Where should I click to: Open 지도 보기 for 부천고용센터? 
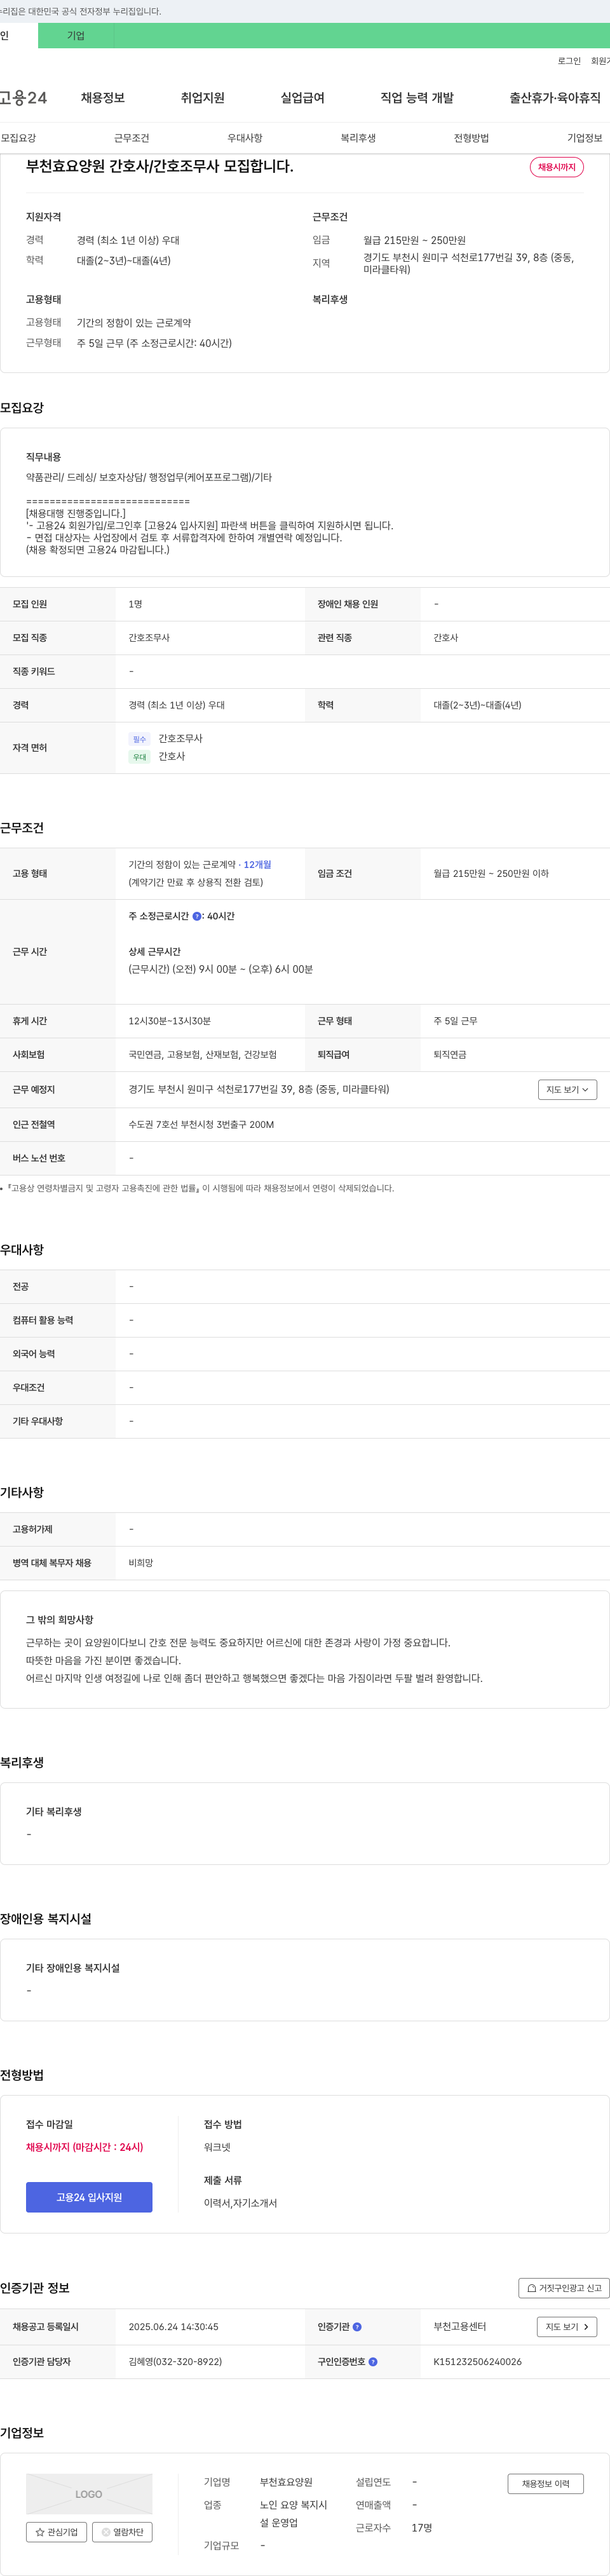567,2327
